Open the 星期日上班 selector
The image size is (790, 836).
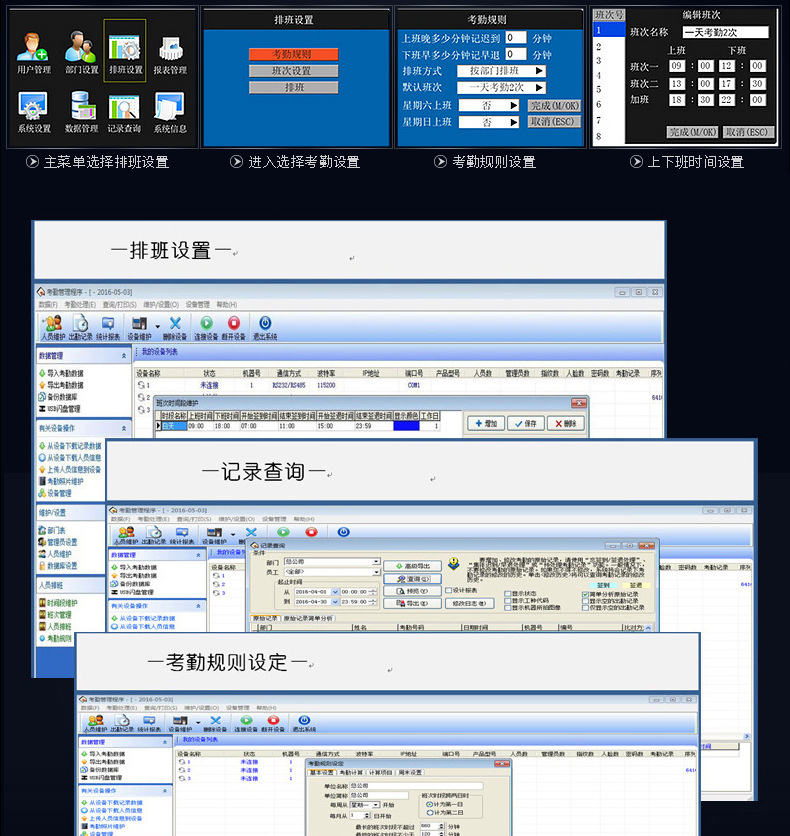click(x=489, y=122)
